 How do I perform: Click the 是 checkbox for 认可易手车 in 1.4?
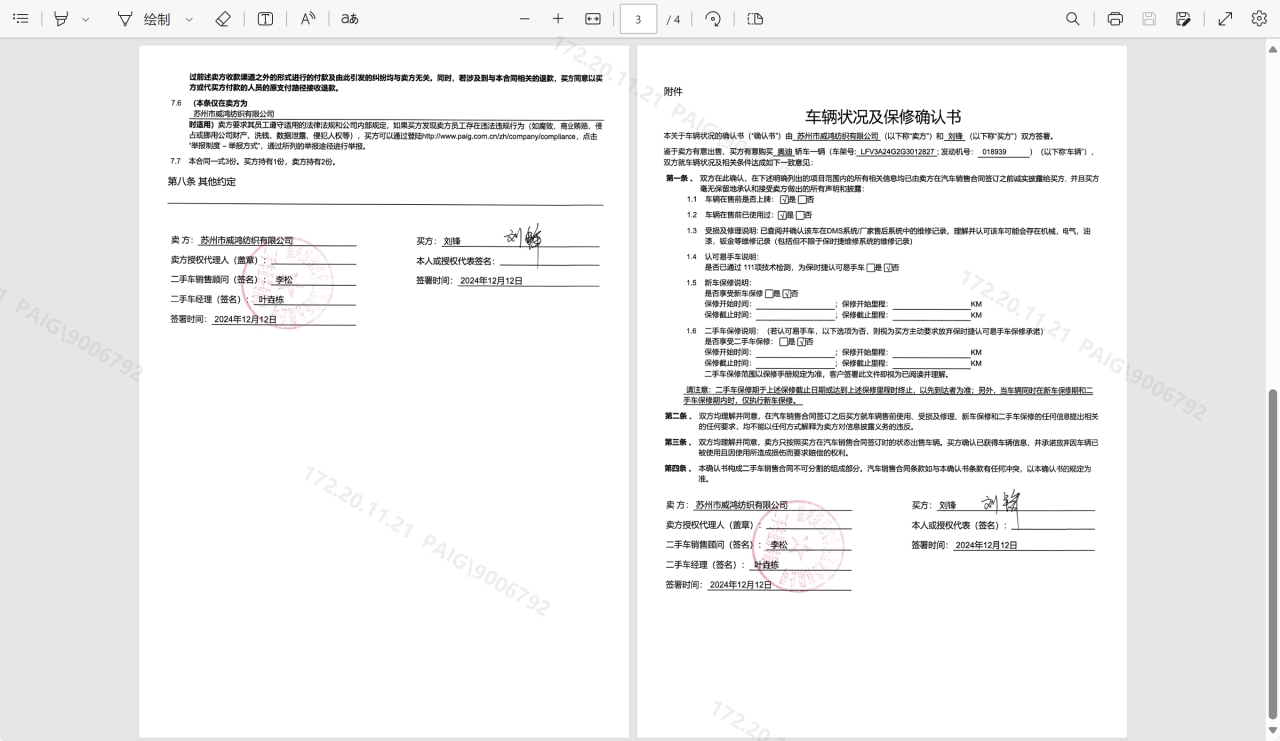tap(870, 267)
